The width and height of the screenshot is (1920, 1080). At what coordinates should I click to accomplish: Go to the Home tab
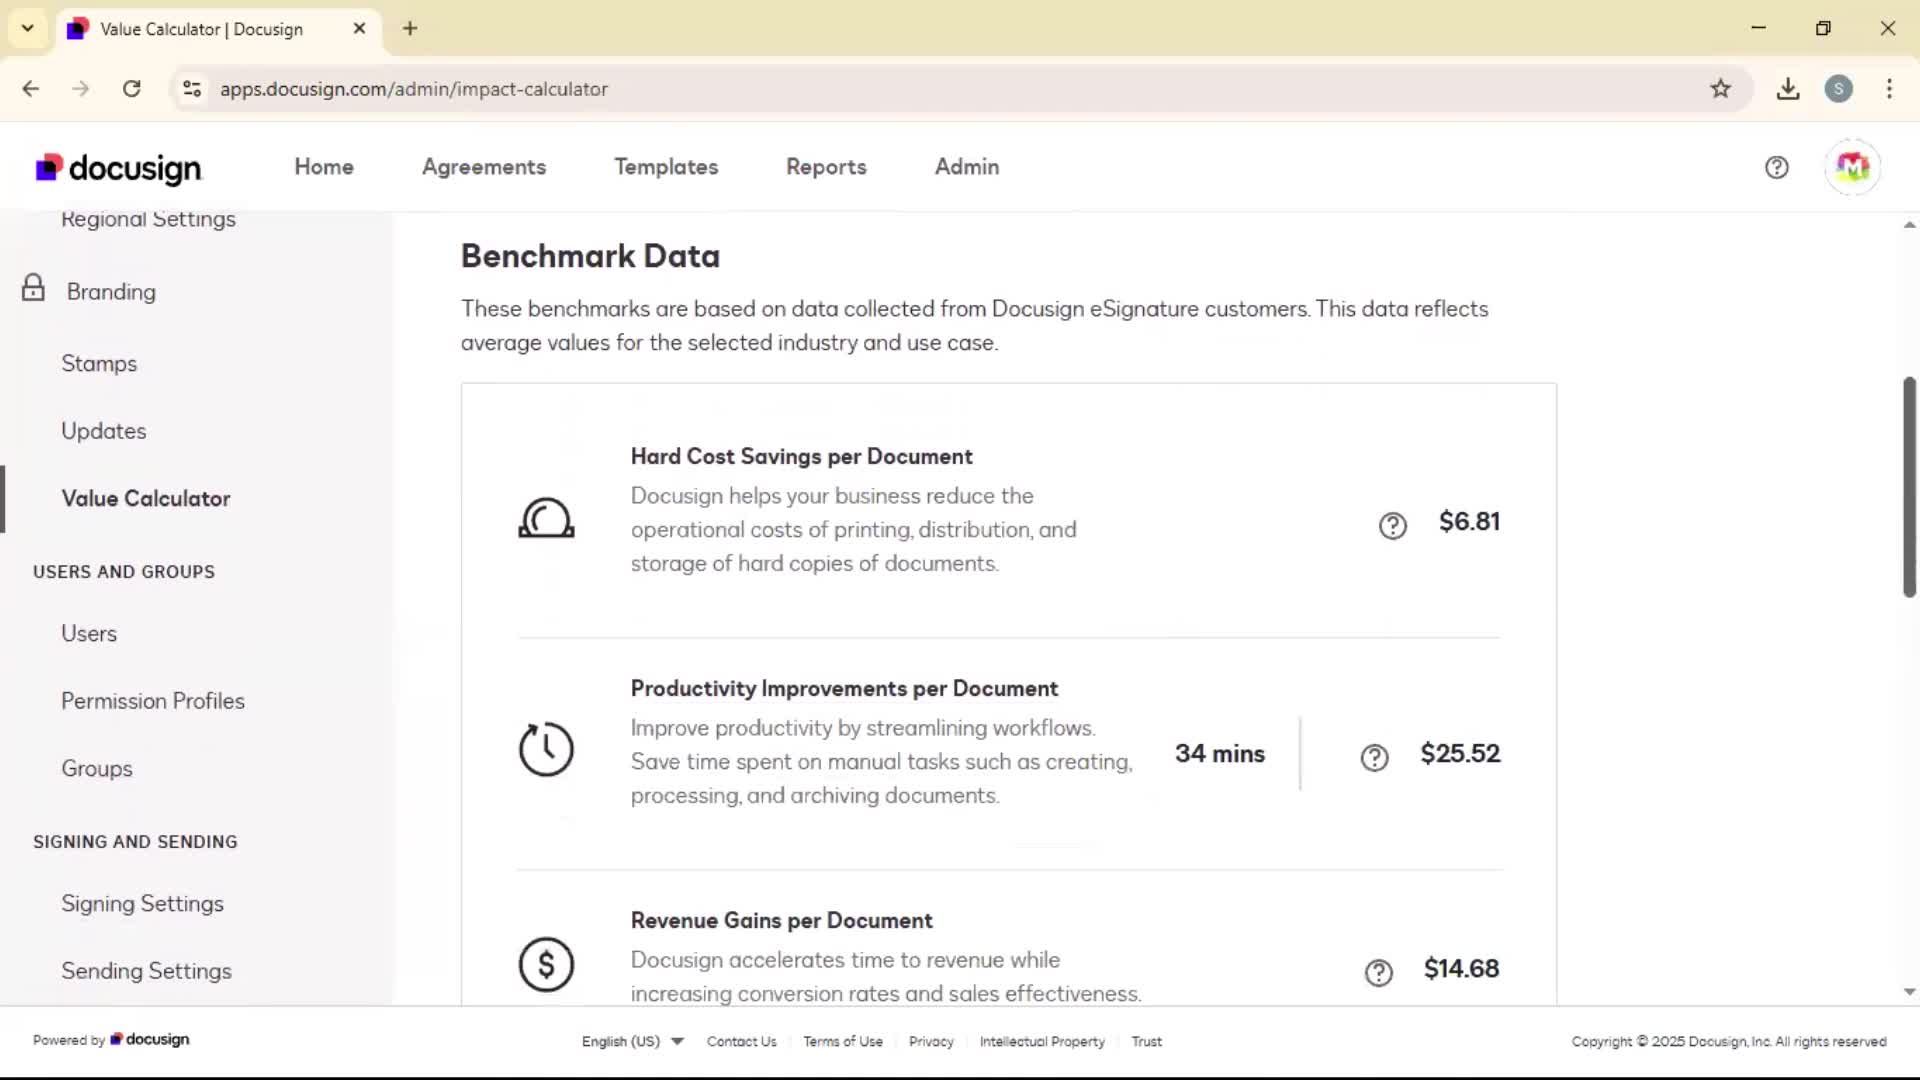(x=324, y=167)
